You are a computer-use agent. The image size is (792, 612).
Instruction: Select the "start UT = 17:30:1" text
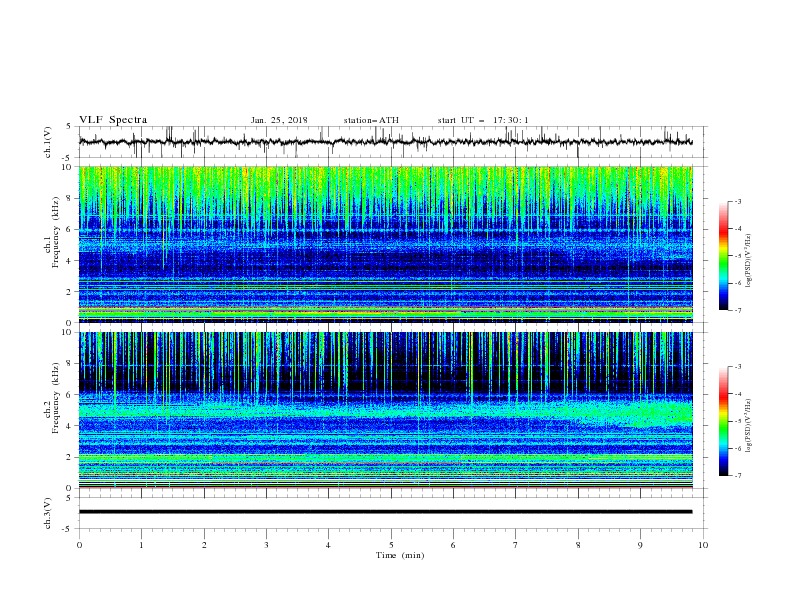[x=483, y=120]
